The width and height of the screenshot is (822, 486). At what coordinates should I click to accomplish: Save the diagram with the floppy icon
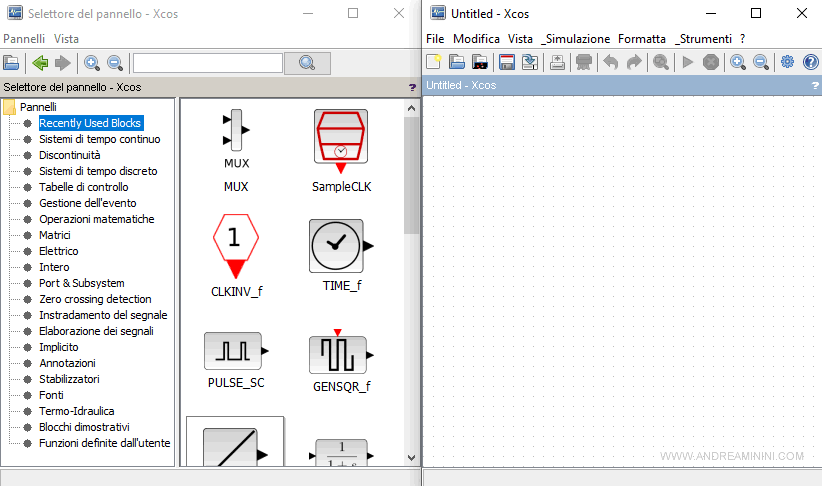pyautogui.click(x=506, y=62)
